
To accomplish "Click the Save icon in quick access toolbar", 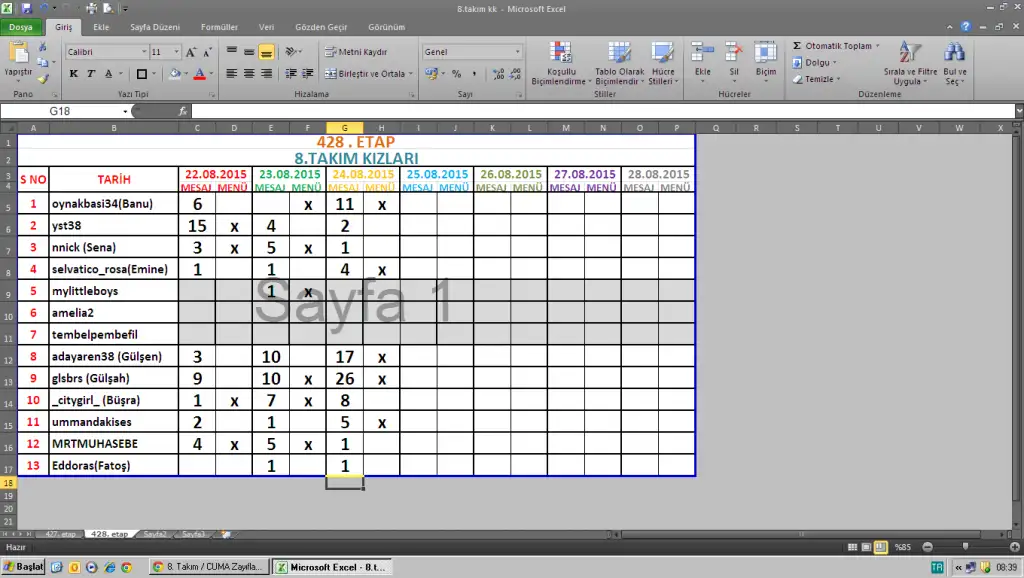I will [26, 8].
